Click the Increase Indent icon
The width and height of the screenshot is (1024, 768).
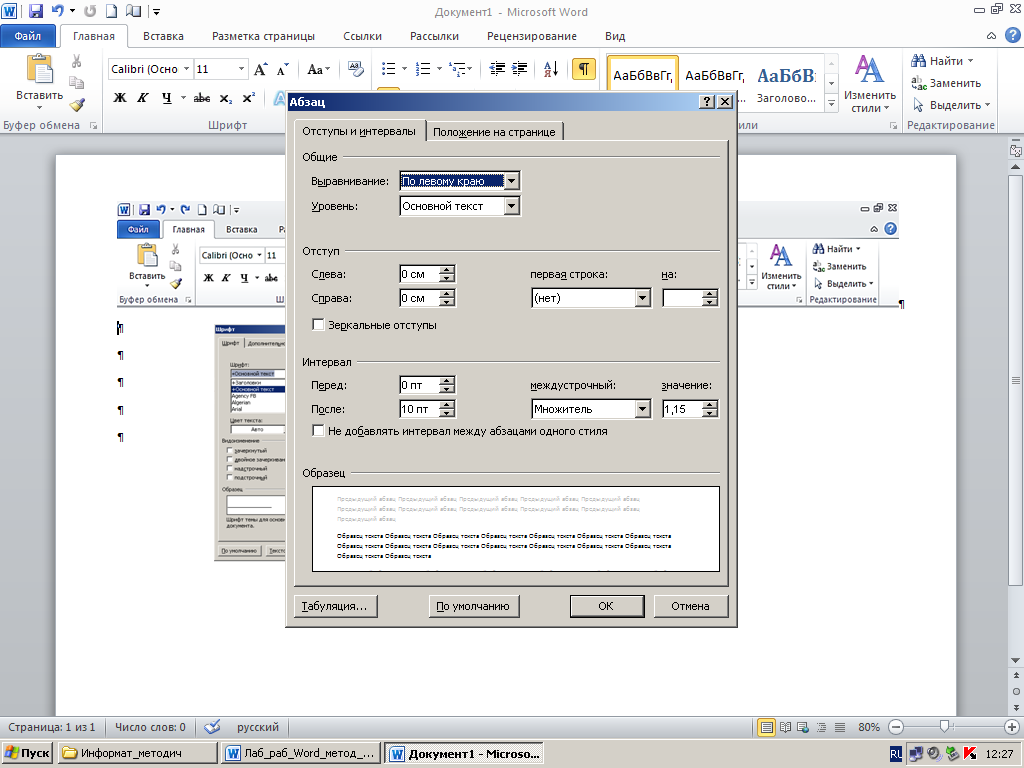[x=520, y=69]
